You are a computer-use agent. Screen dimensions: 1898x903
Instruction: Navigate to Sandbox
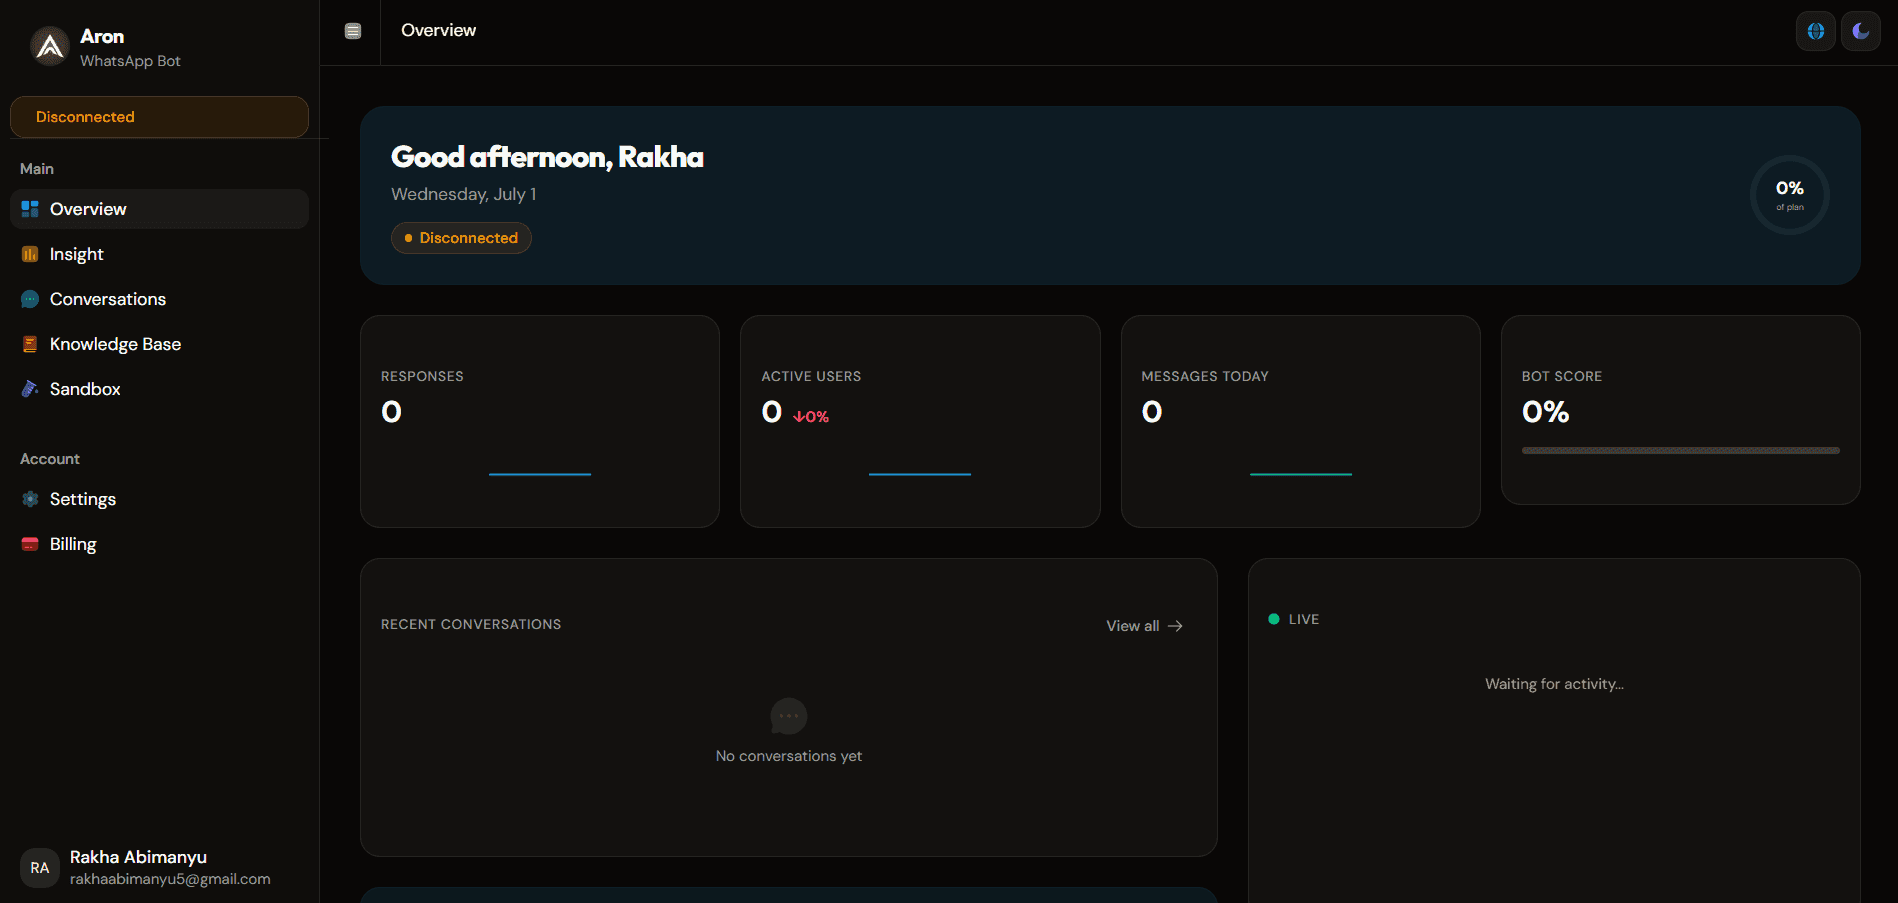point(159,389)
